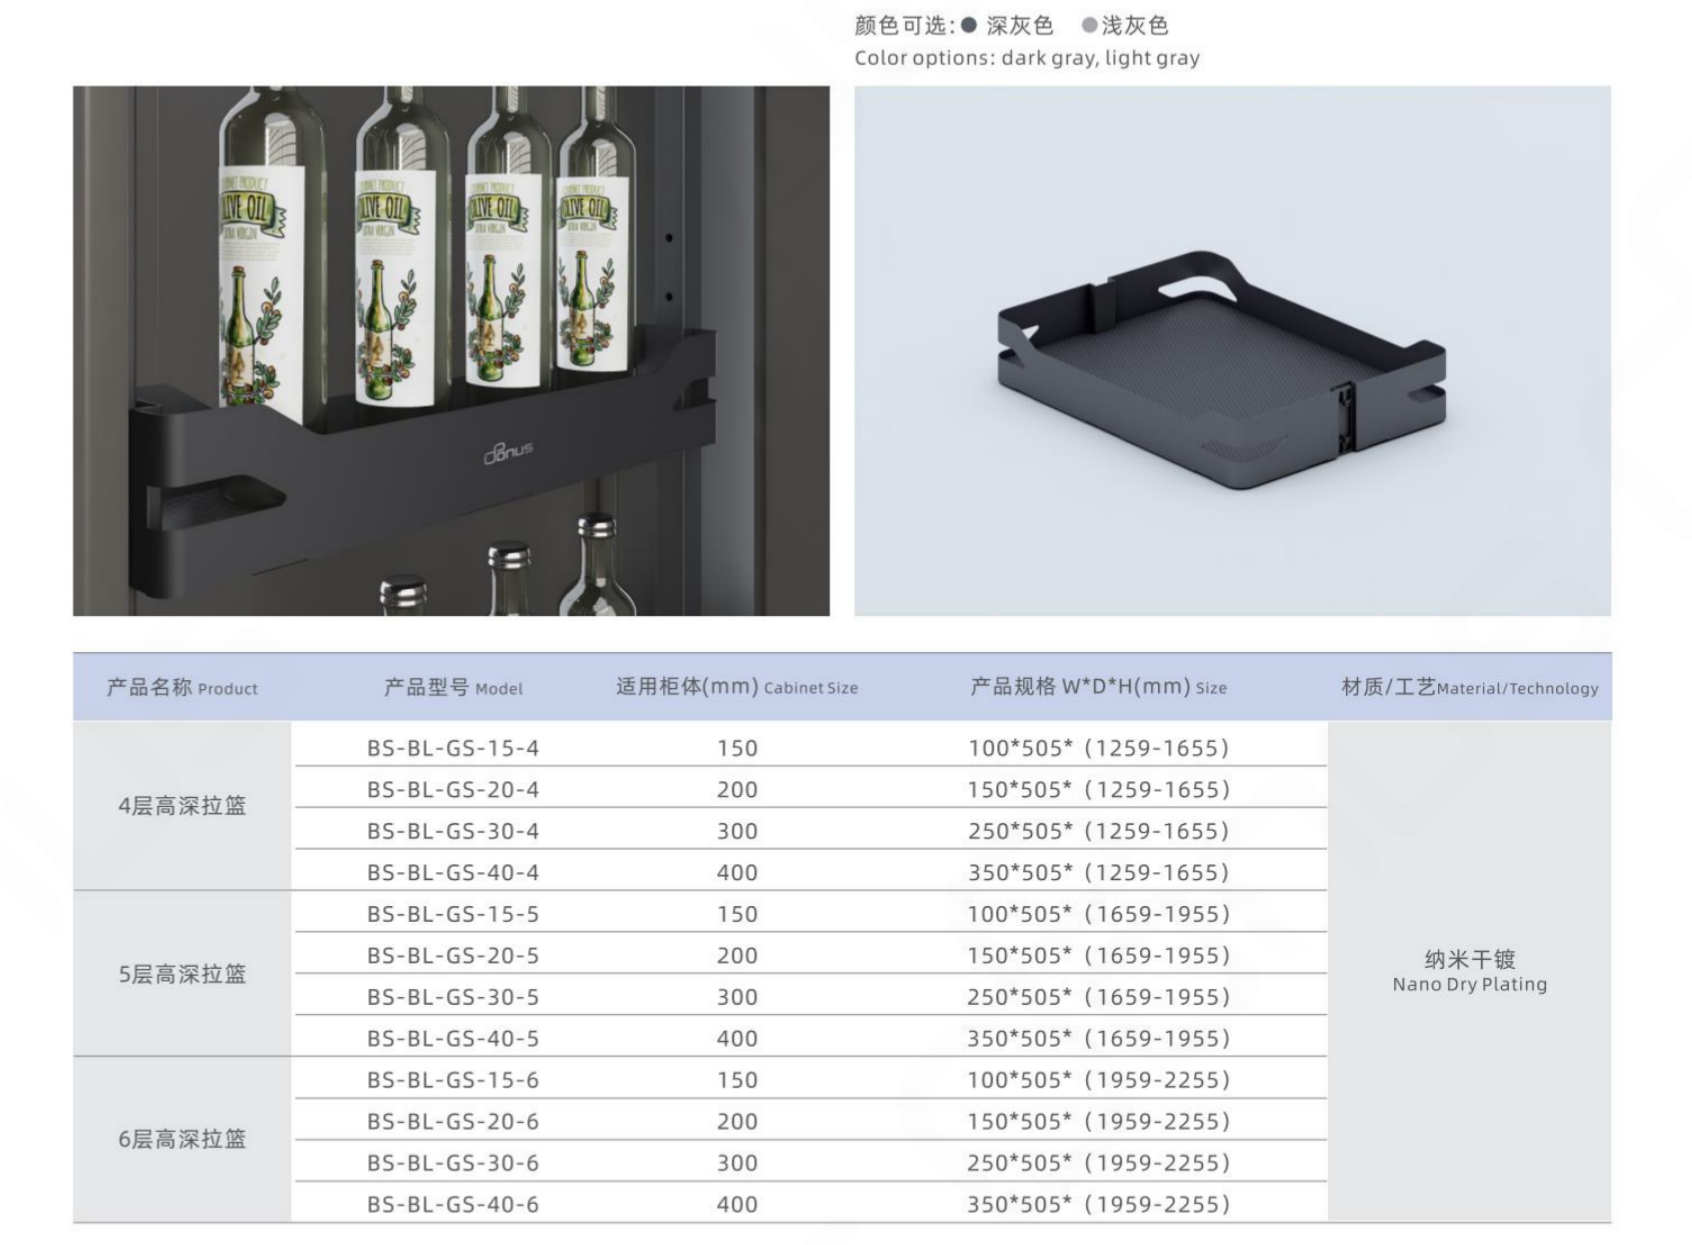Click cabinet size 300 in BS-BL-GS-30-6 row

click(737, 1163)
